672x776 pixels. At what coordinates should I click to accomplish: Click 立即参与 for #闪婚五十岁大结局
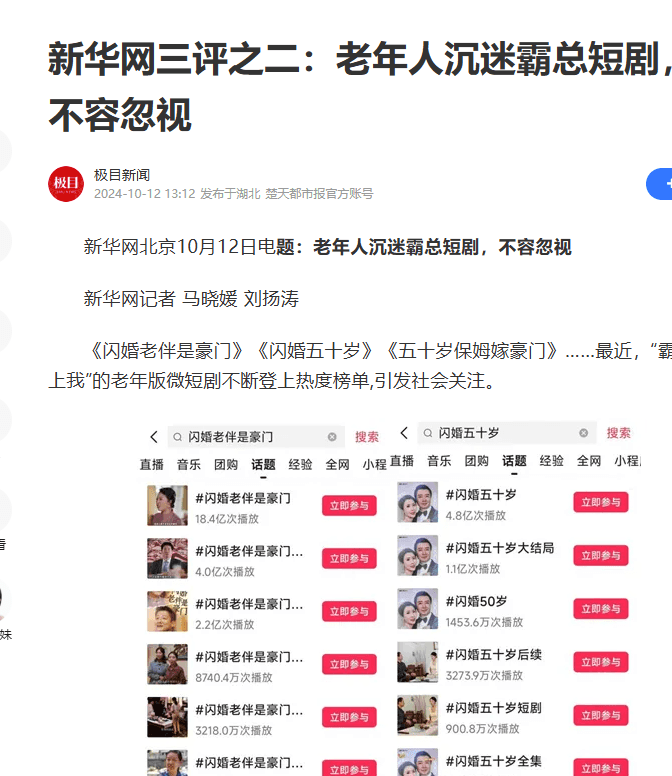click(x=601, y=556)
